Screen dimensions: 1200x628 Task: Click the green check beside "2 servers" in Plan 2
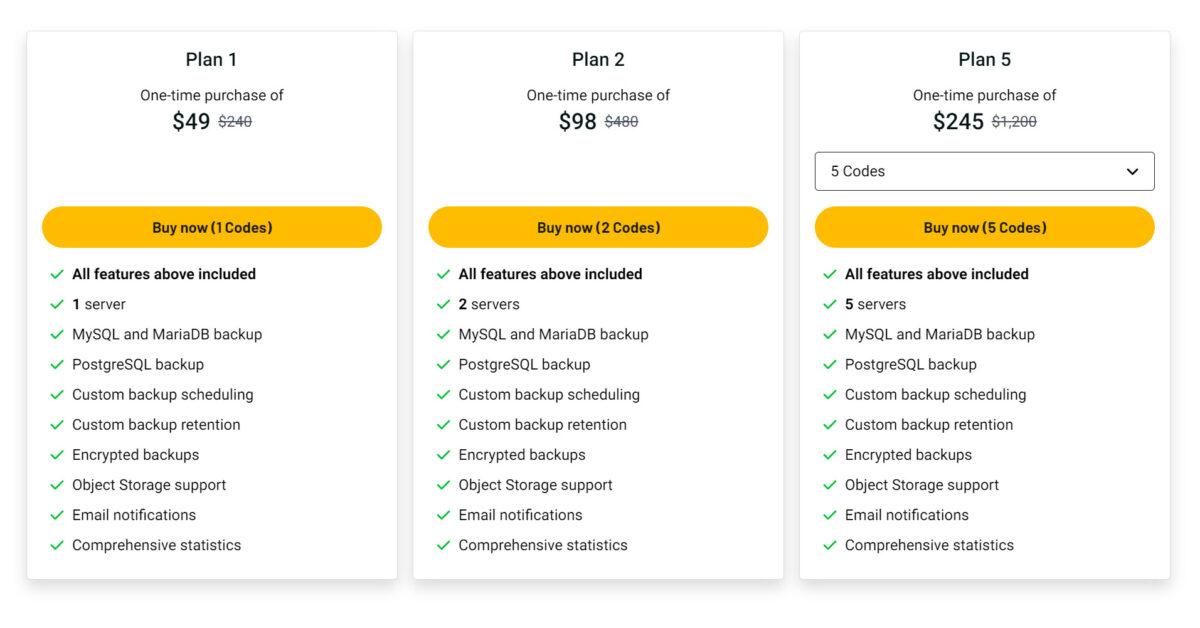click(x=444, y=304)
